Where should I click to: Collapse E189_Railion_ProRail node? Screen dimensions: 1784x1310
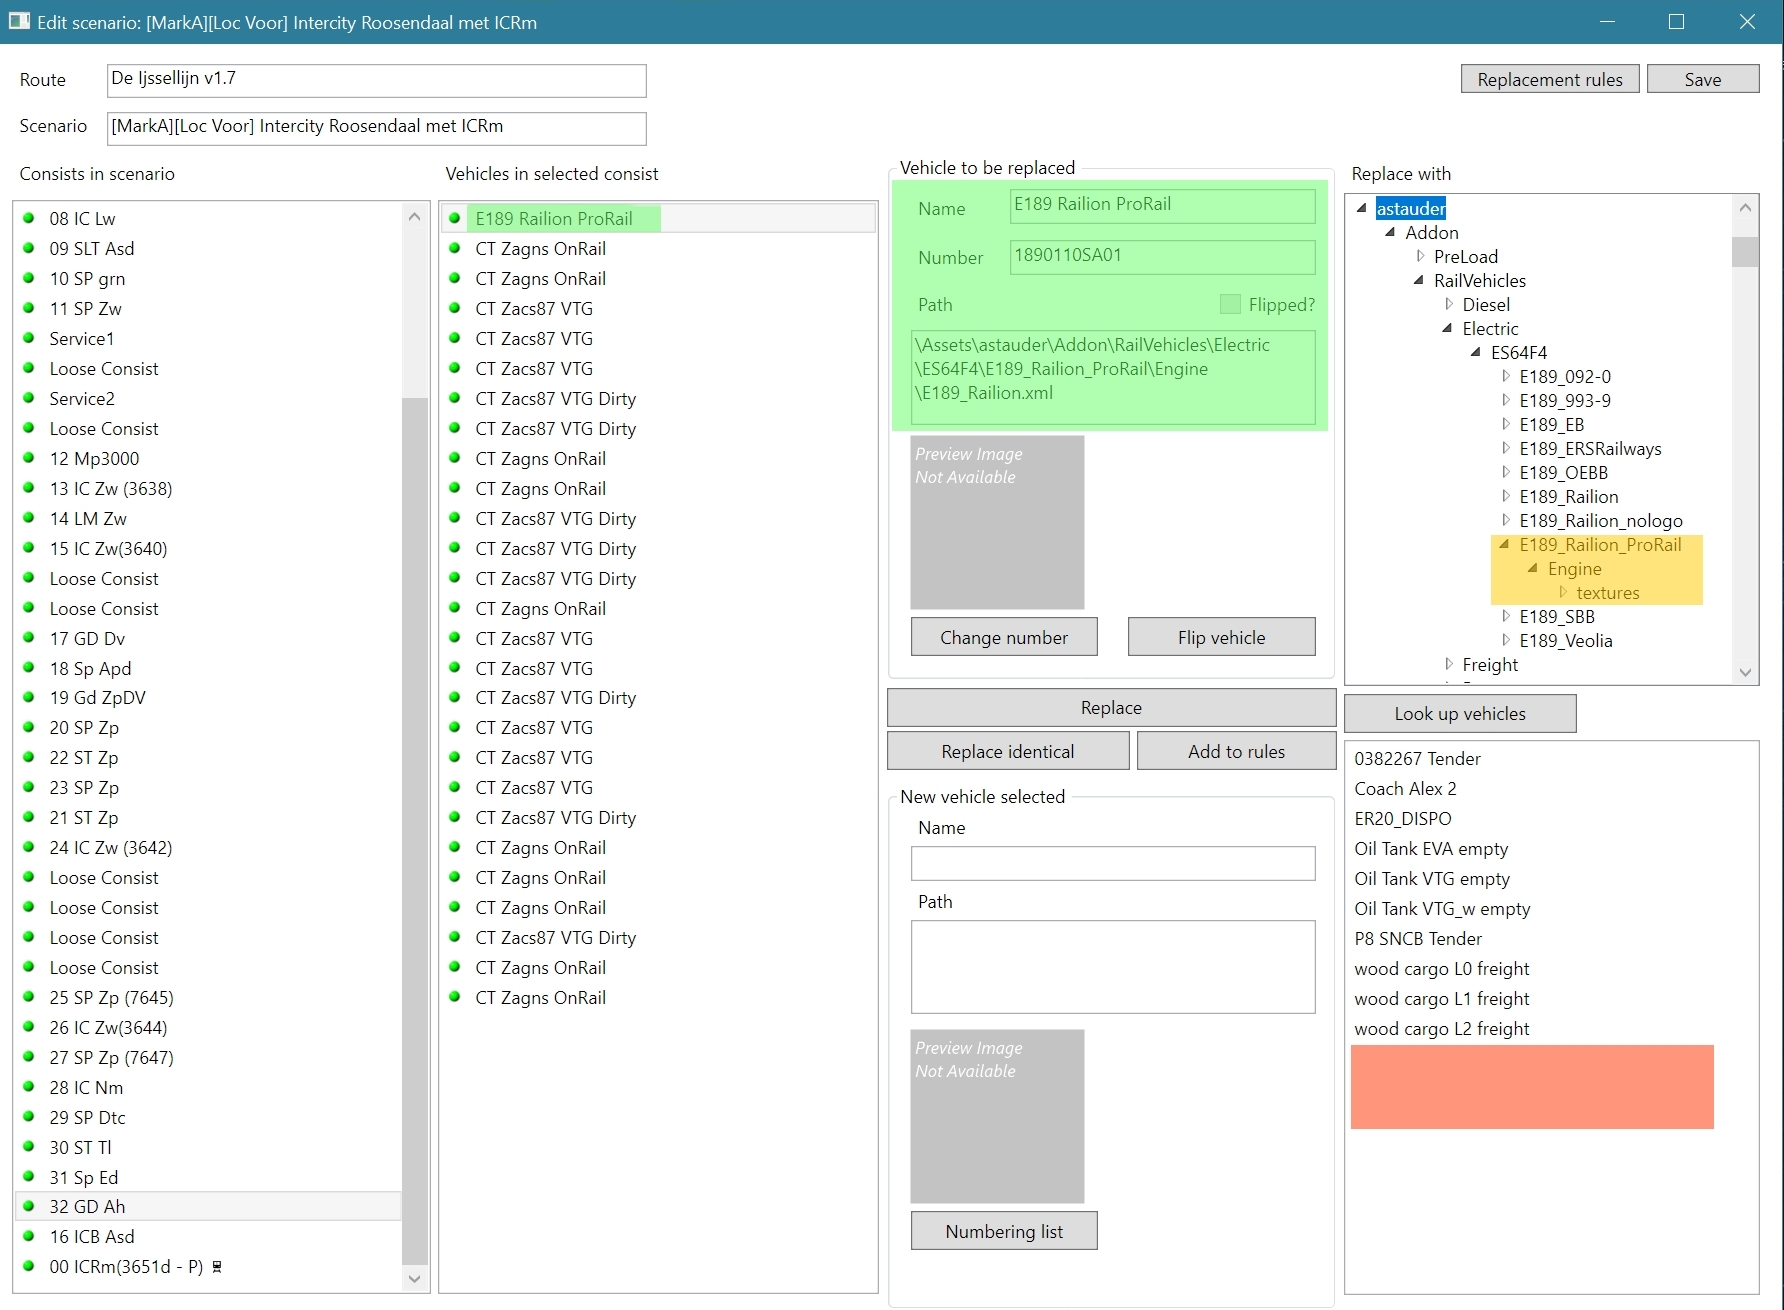click(x=1504, y=544)
